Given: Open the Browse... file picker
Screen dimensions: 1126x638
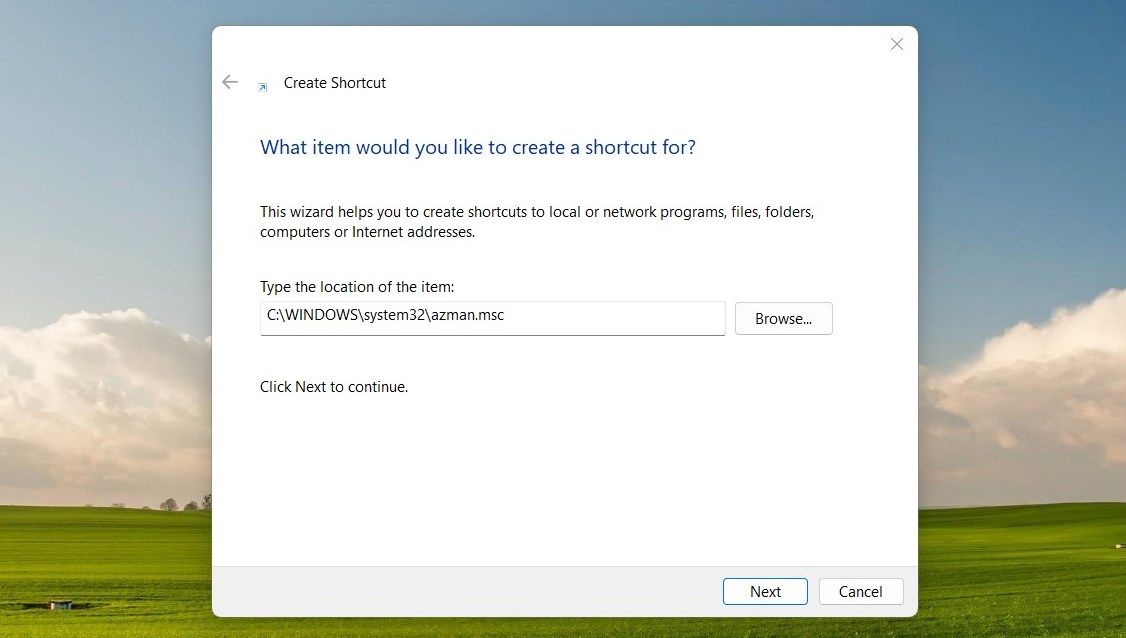Looking at the screenshot, I should tap(783, 318).
